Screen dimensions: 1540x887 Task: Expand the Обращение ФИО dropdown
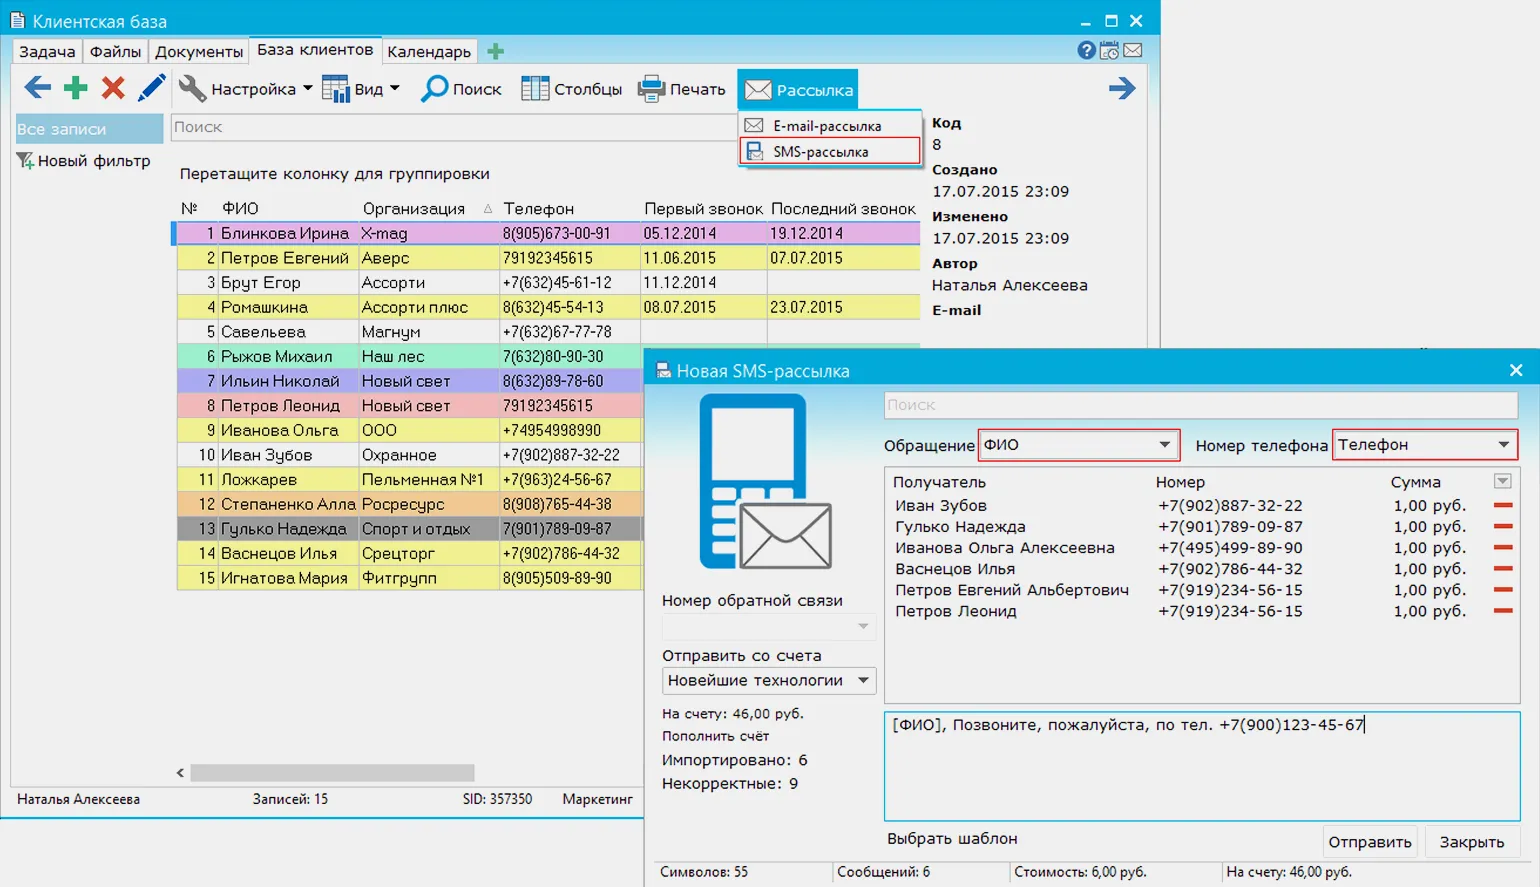(1164, 445)
